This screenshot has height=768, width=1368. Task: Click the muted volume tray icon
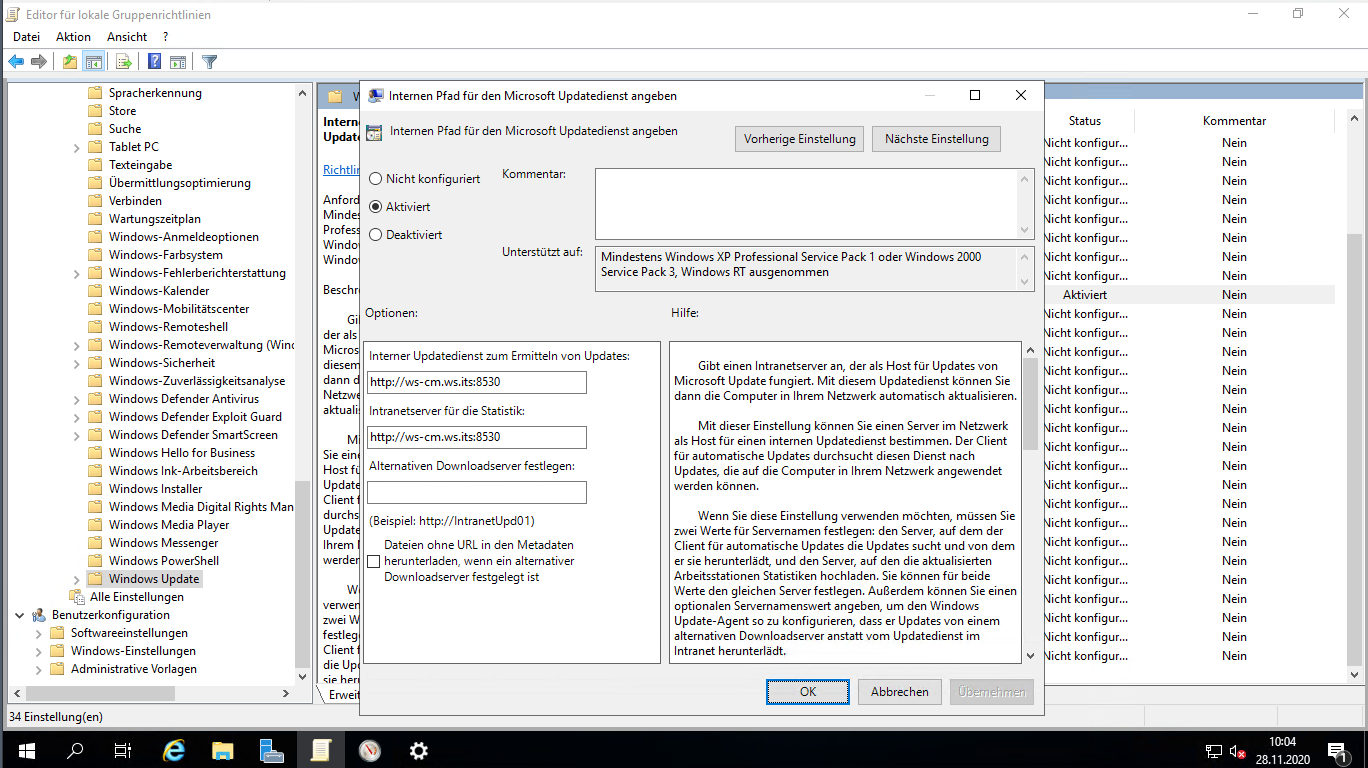pyautogui.click(x=1238, y=751)
